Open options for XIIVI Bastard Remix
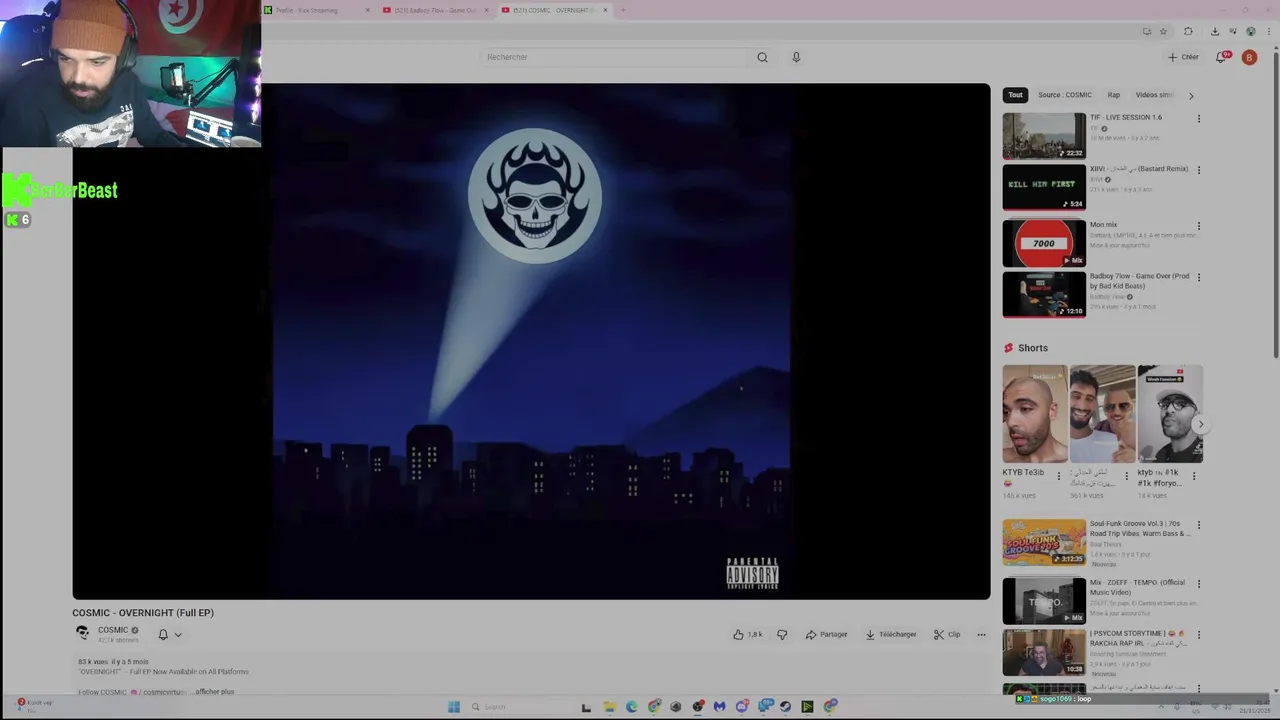 1199,170
